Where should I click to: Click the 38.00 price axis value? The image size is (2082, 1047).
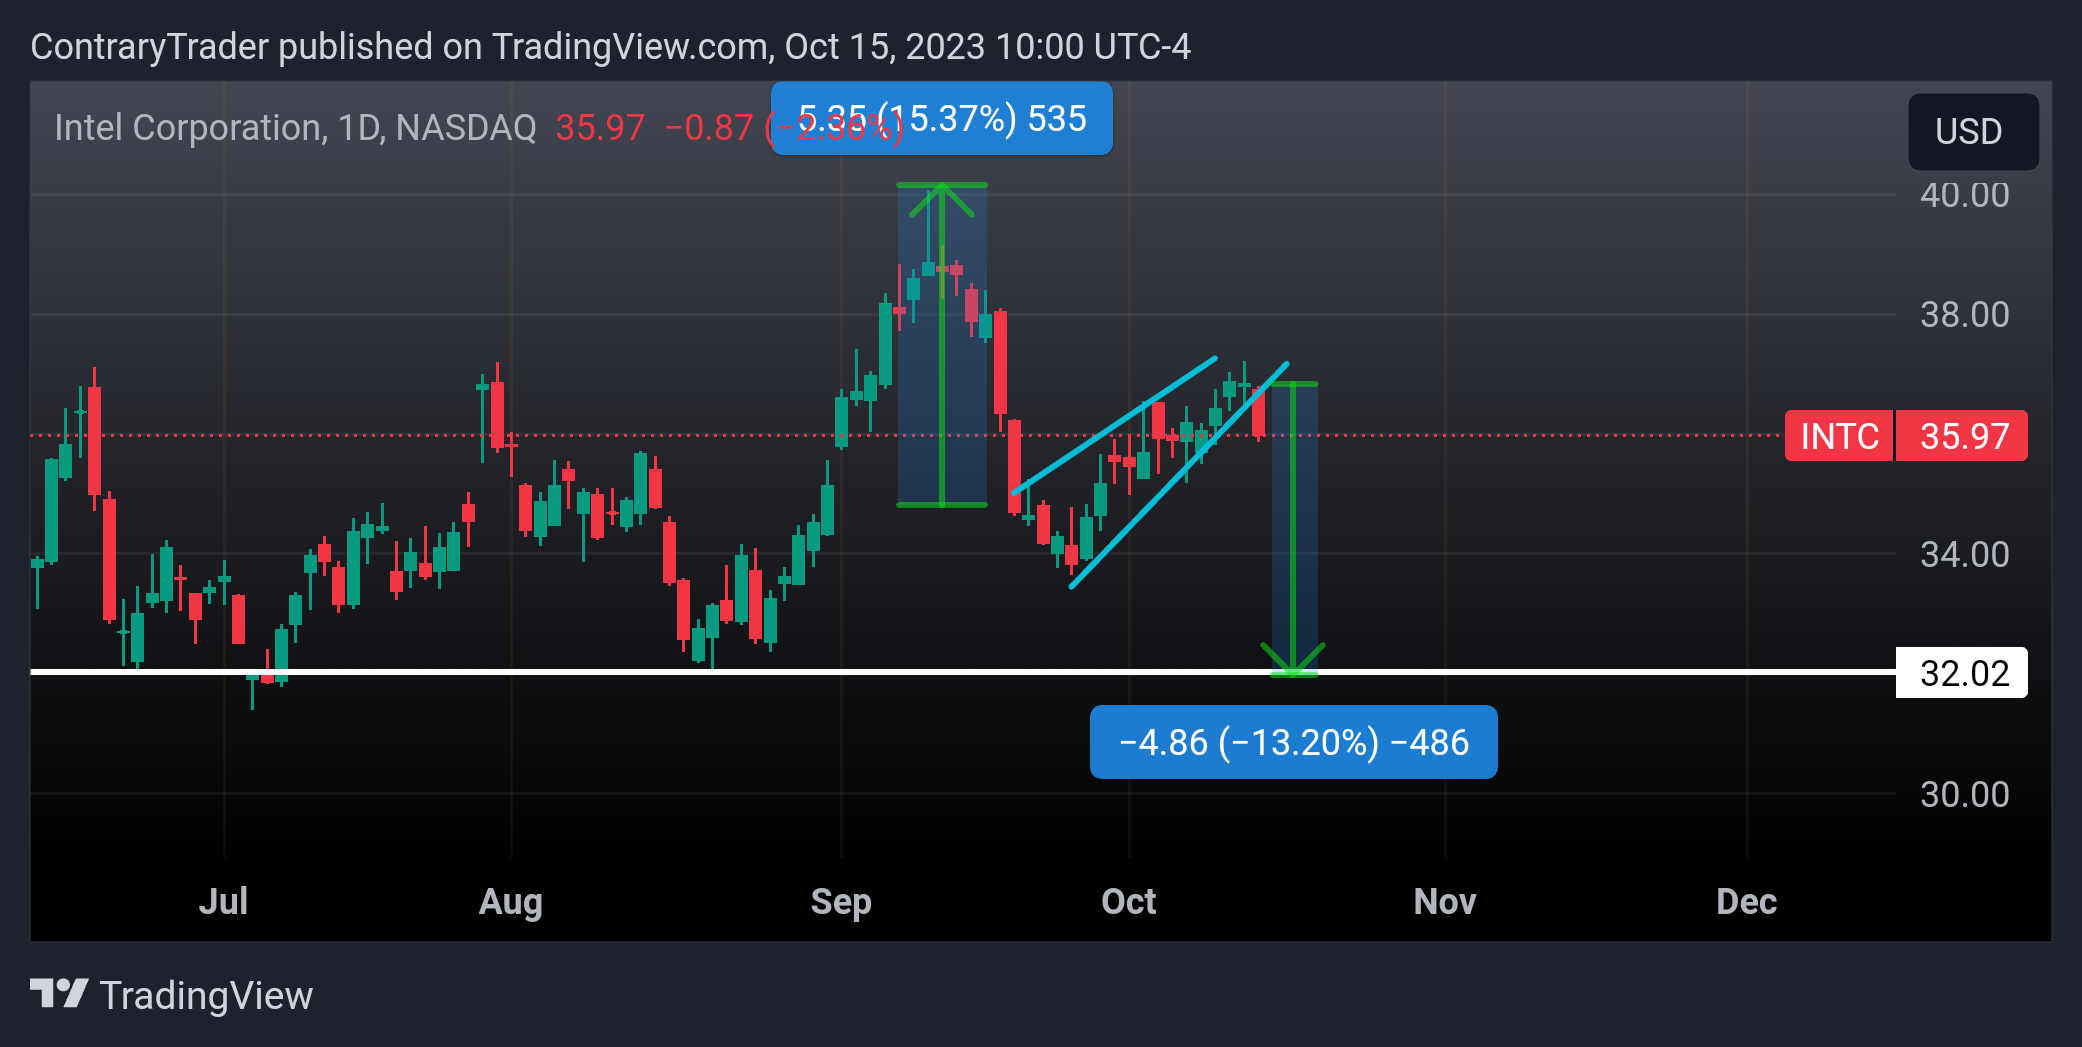tap(1964, 315)
